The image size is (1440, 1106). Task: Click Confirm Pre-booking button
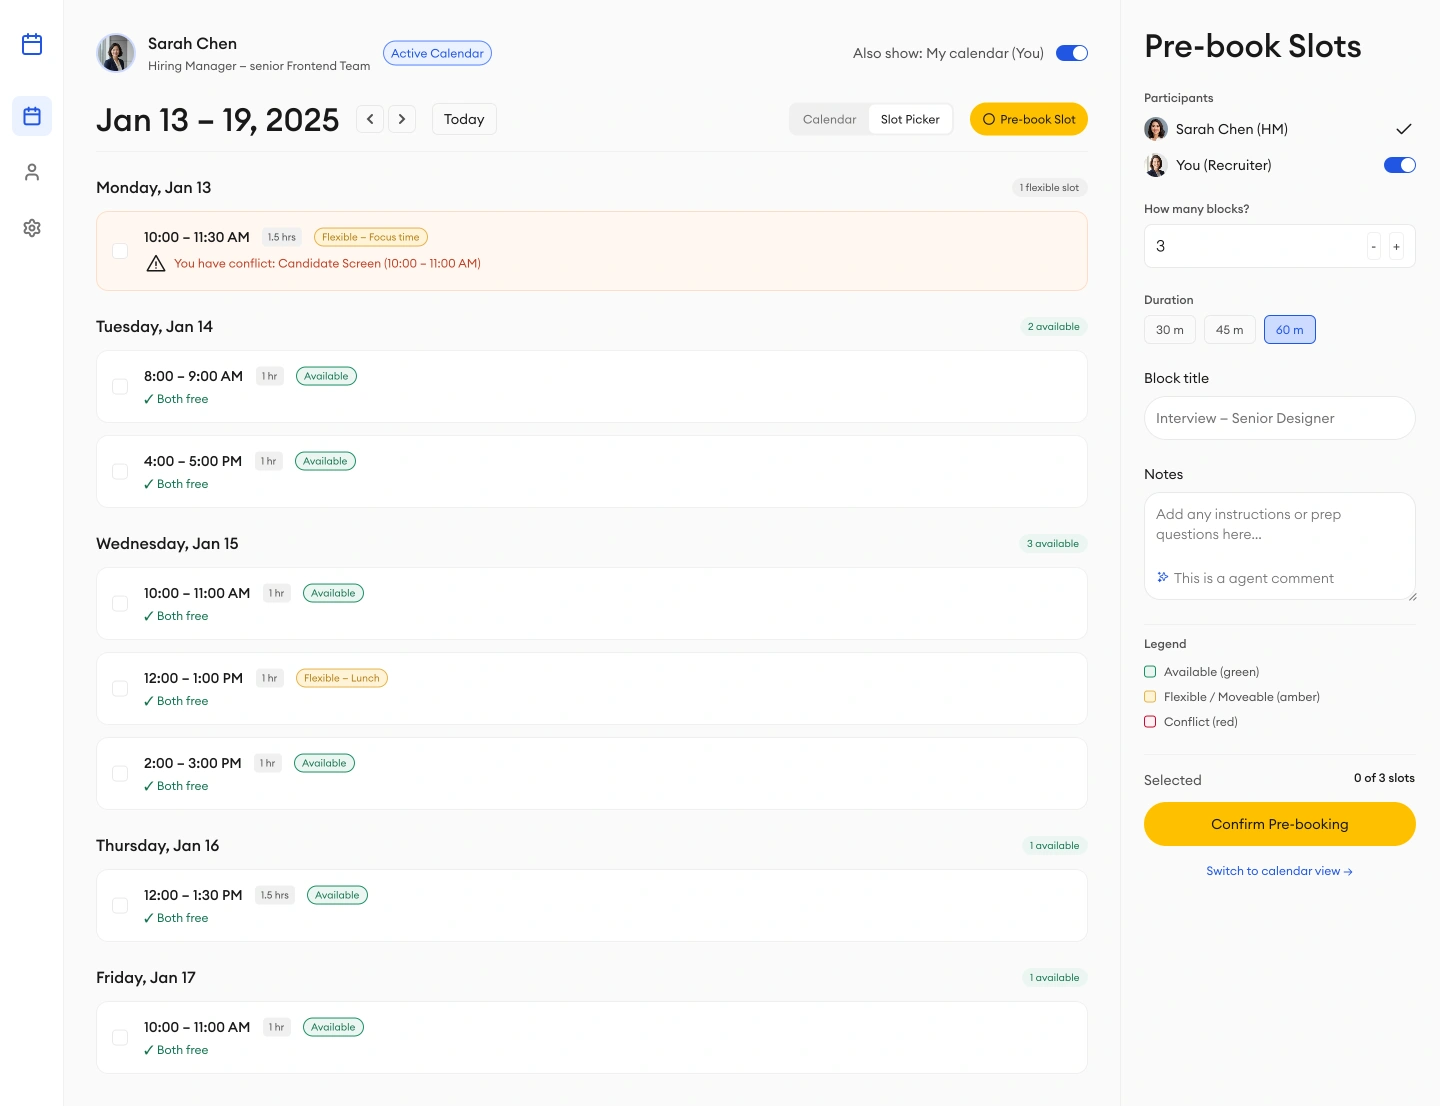[1280, 824]
